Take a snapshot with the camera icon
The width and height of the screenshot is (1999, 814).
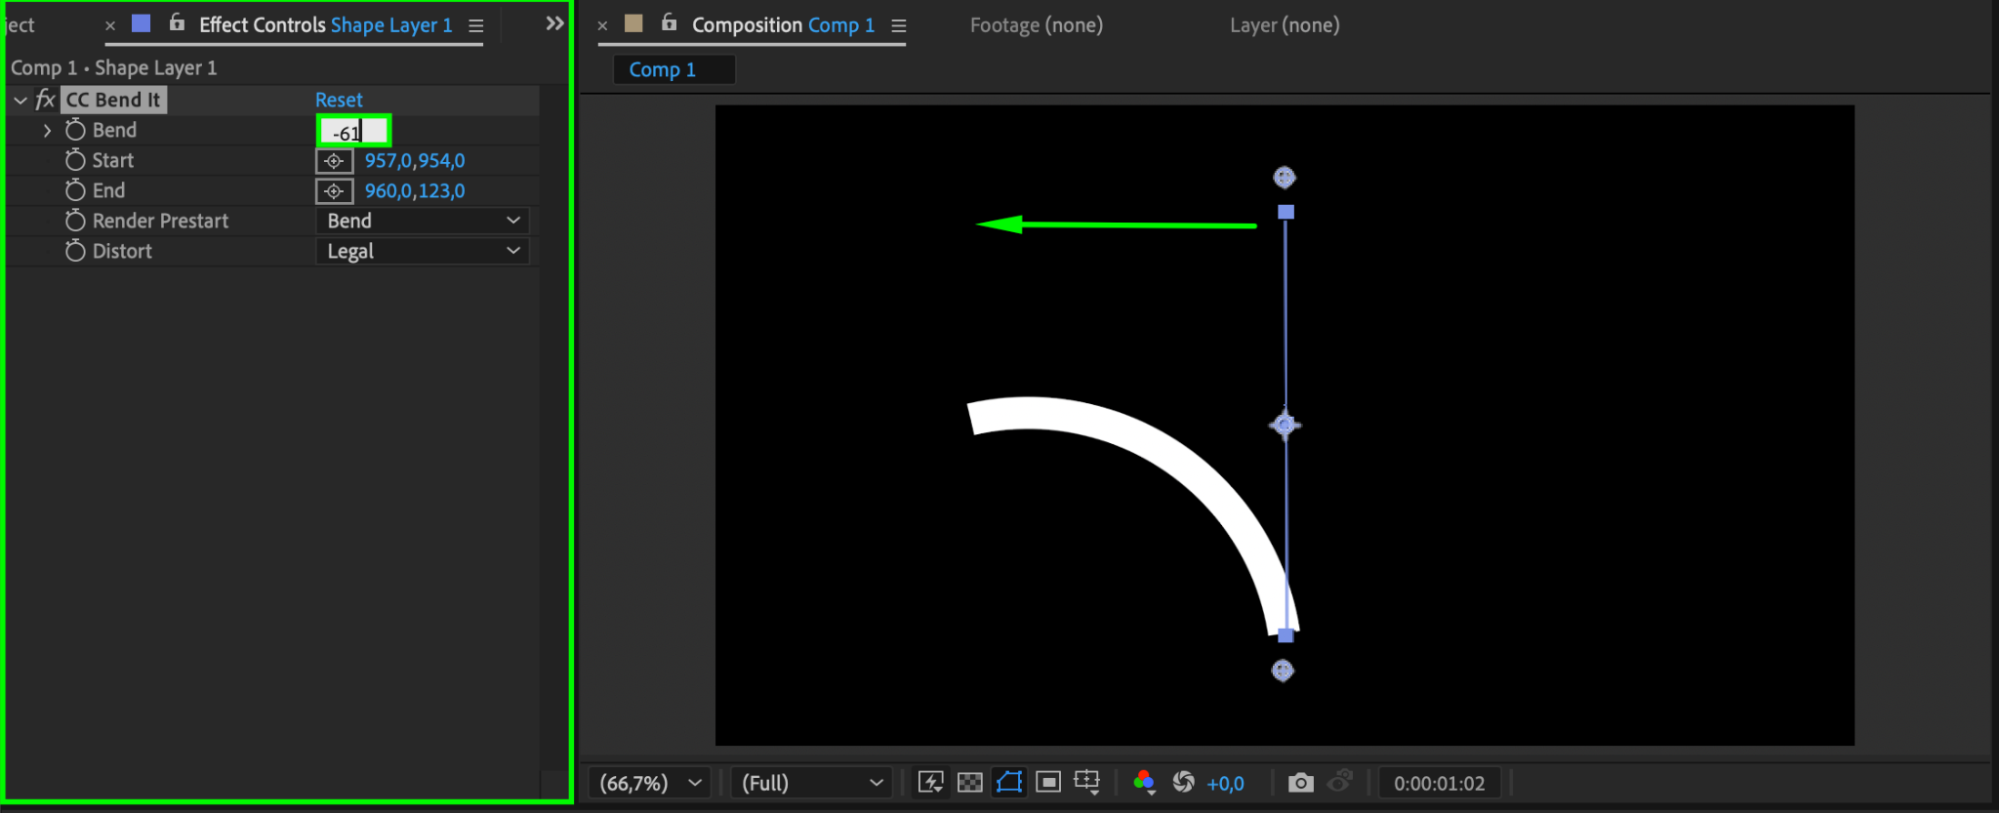tap(1300, 783)
